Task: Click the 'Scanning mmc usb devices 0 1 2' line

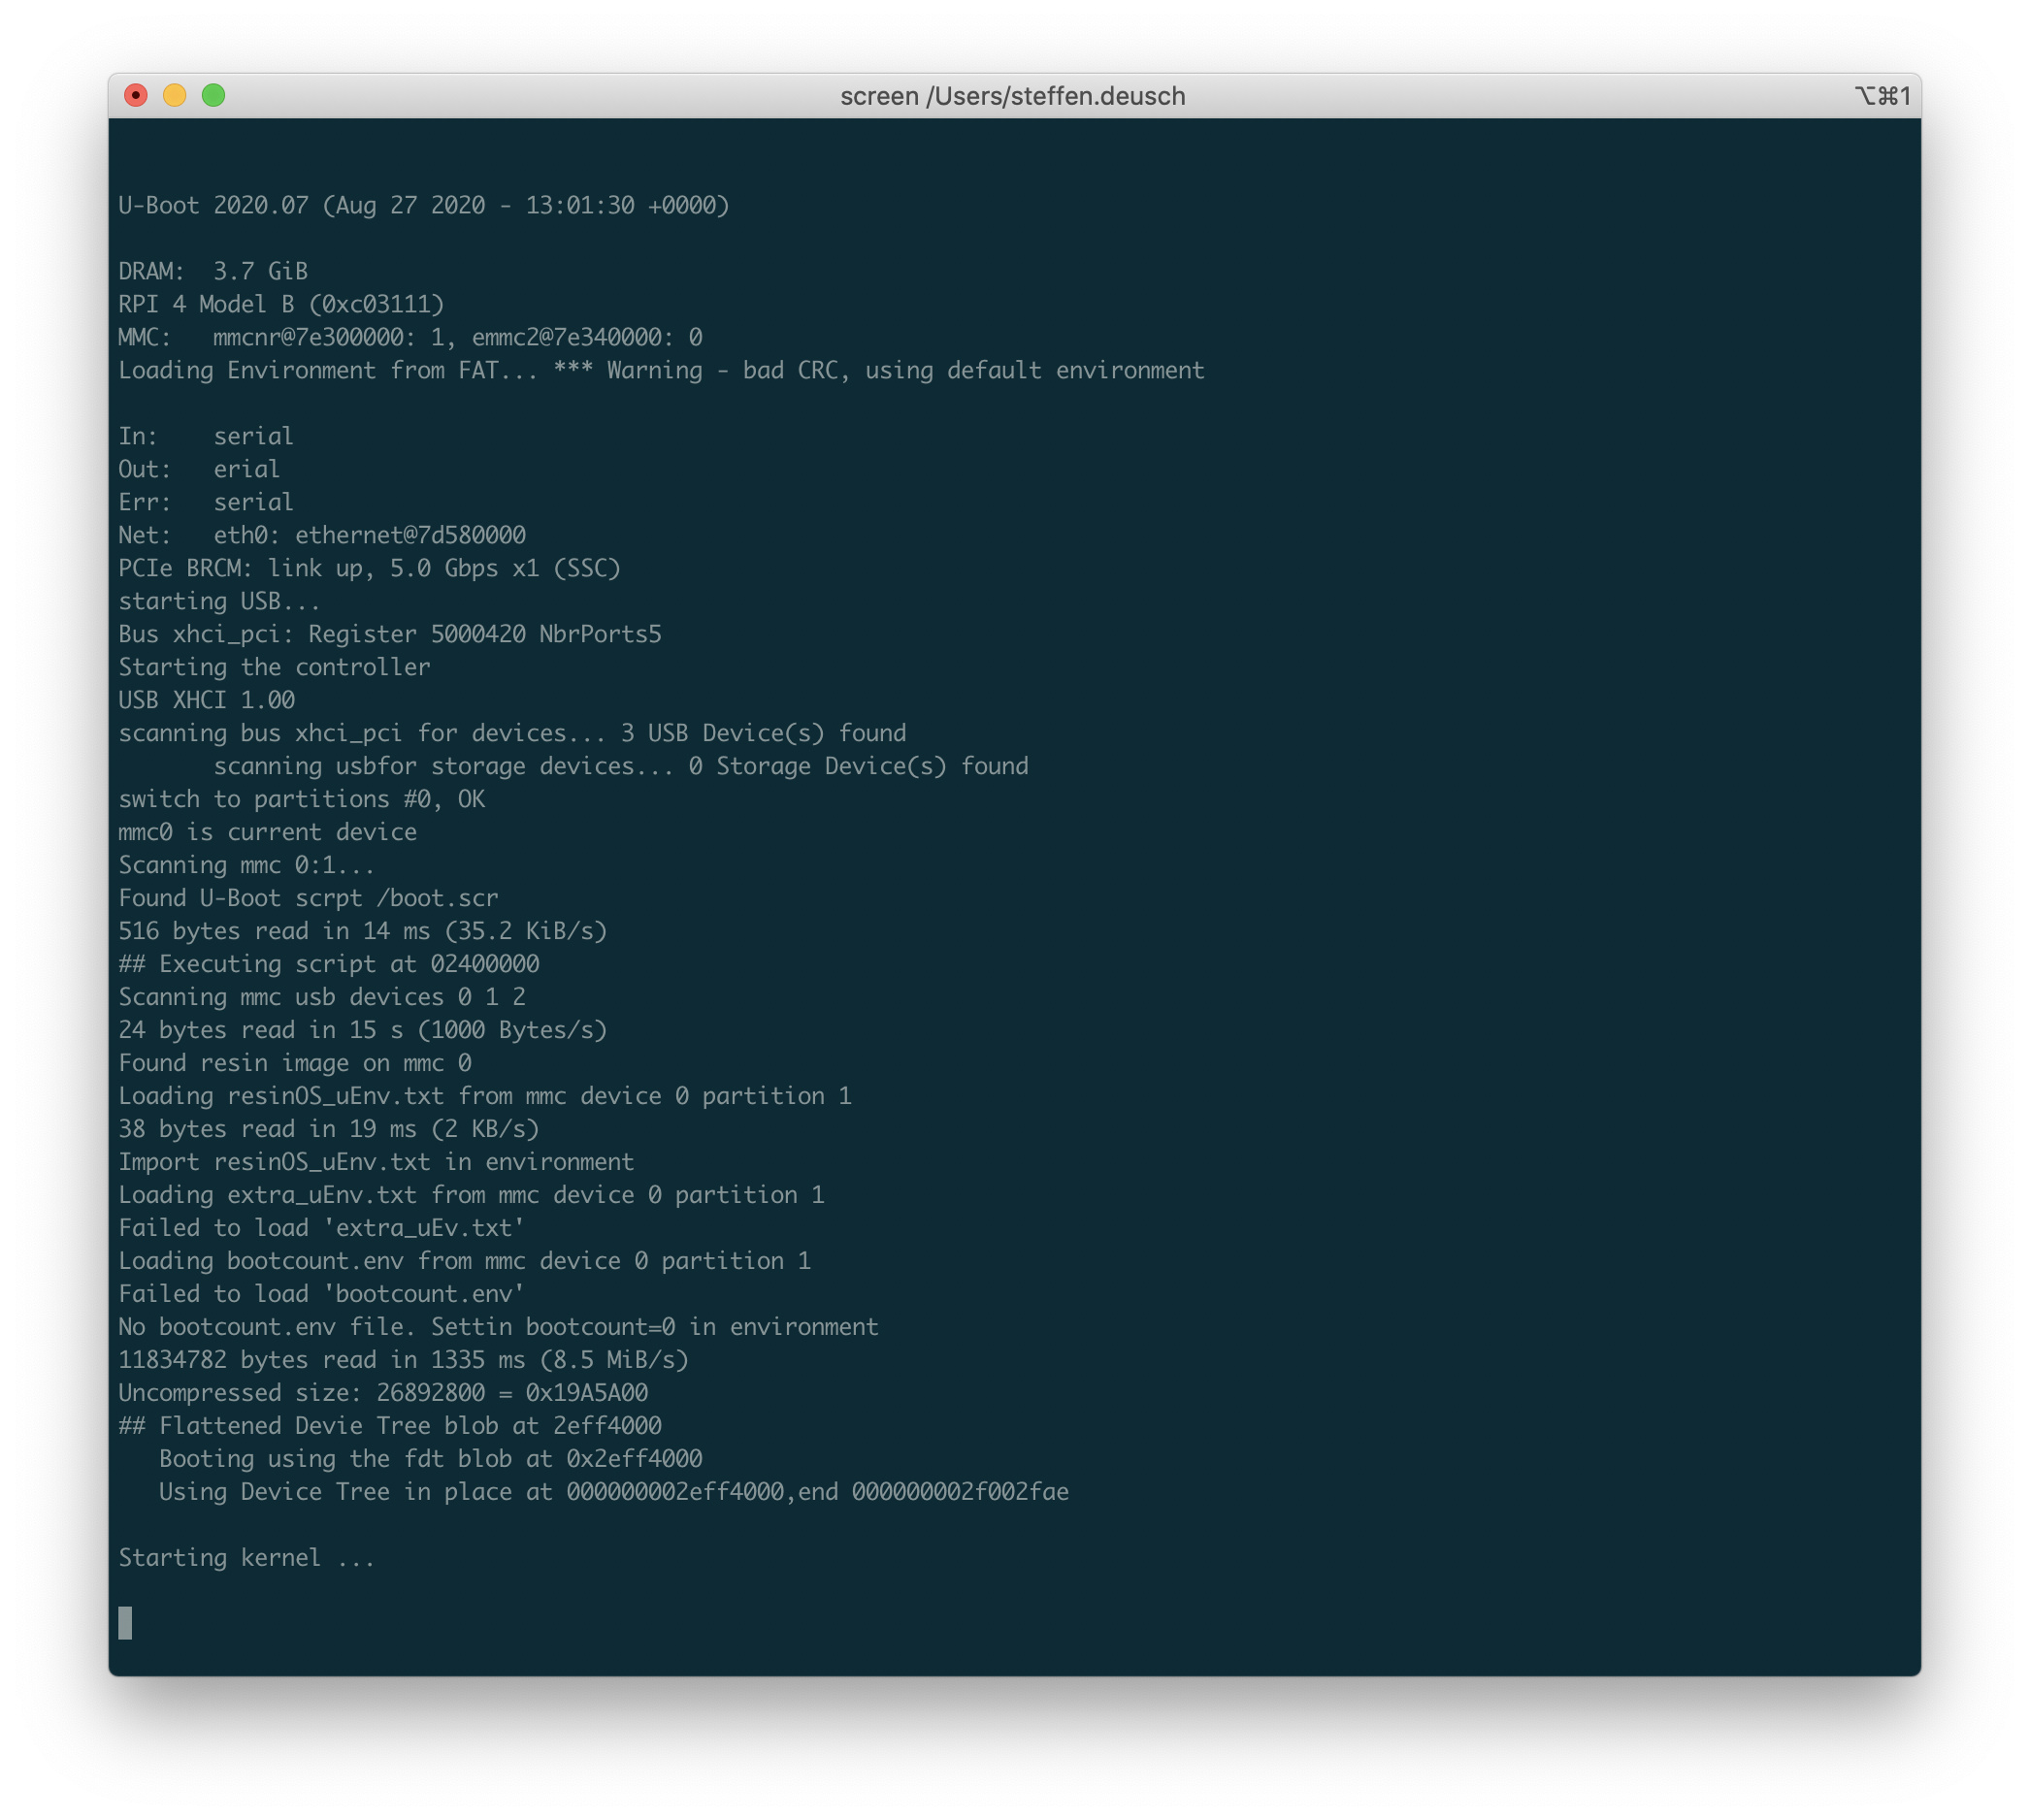Action: coord(322,997)
